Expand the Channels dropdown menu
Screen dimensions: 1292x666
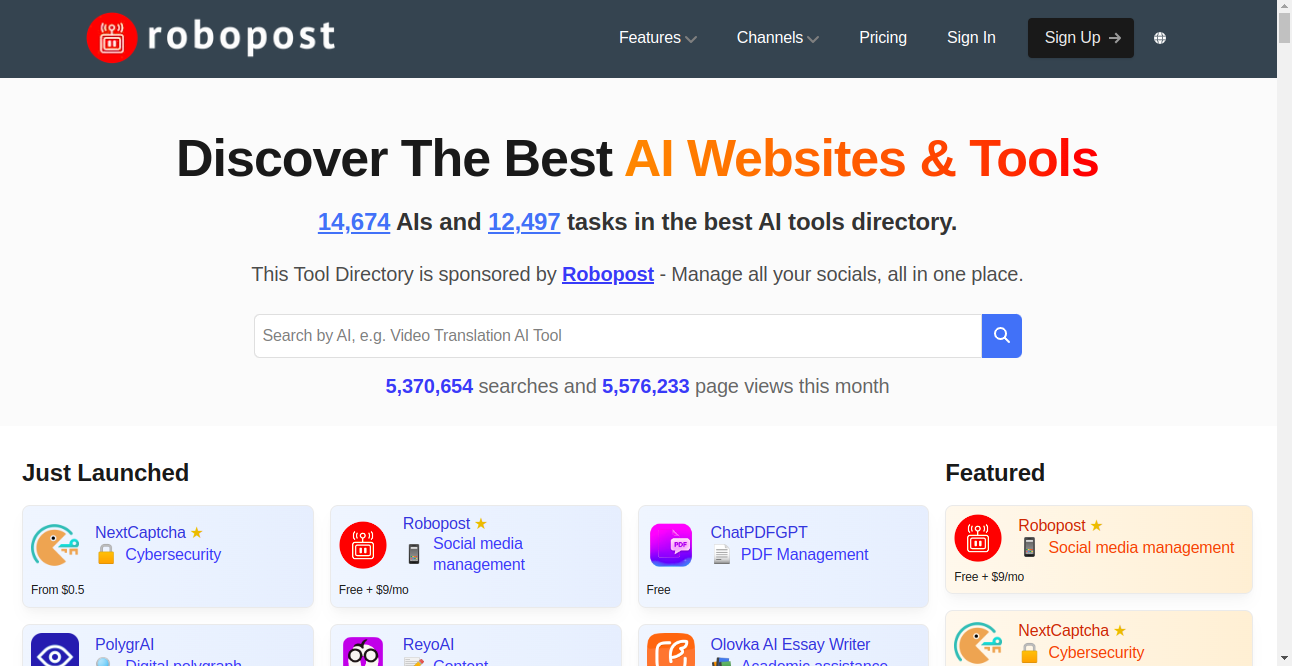click(778, 38)
